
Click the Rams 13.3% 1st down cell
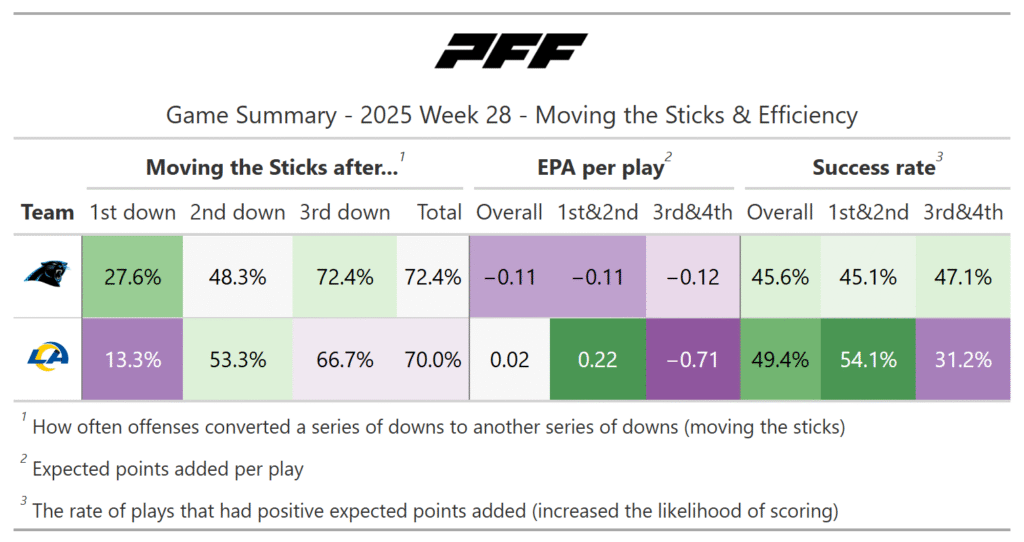coord(133,360)
